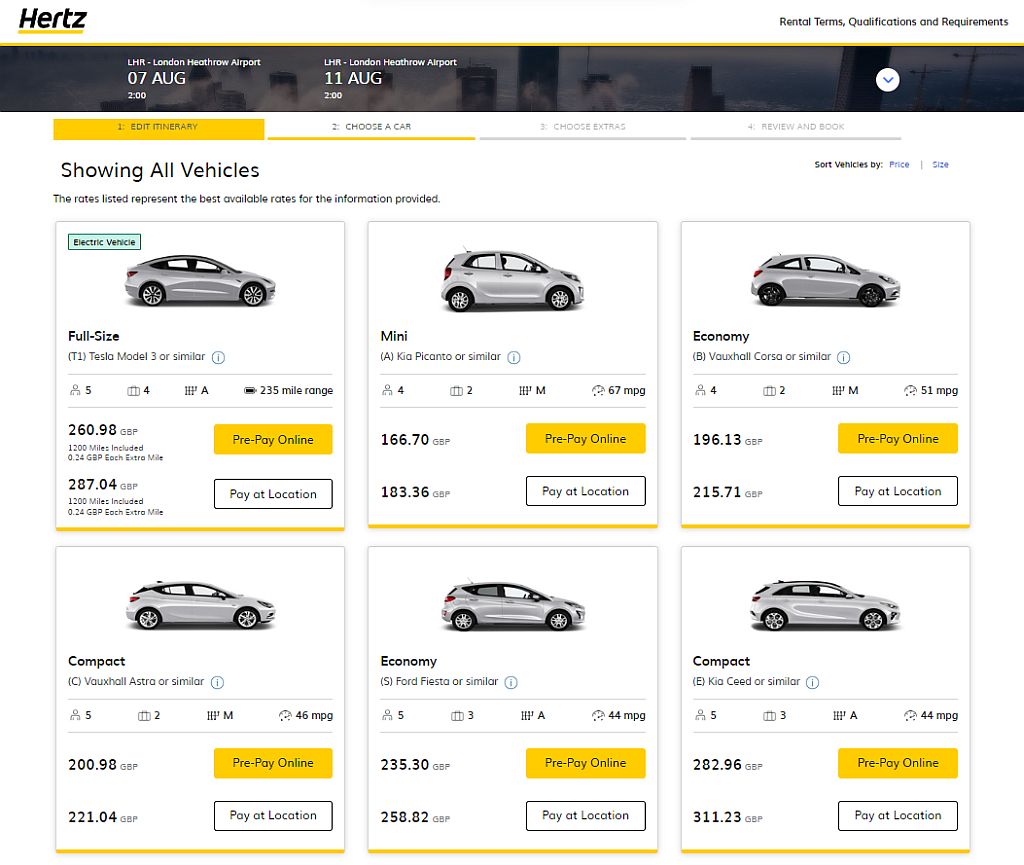Image resolution: width=1024 pixels, height=865 pixels.
Task: Click Pay at Location for the Kia Picanto
Action: 585,490
